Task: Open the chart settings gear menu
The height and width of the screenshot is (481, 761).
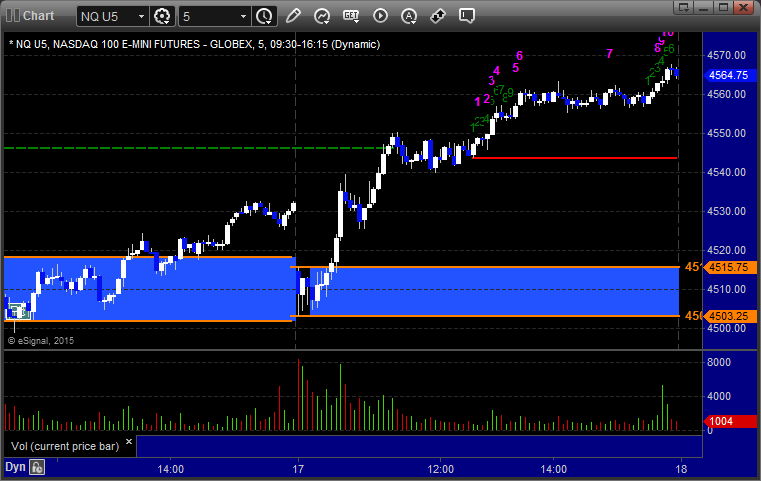Action: (162, 16)
